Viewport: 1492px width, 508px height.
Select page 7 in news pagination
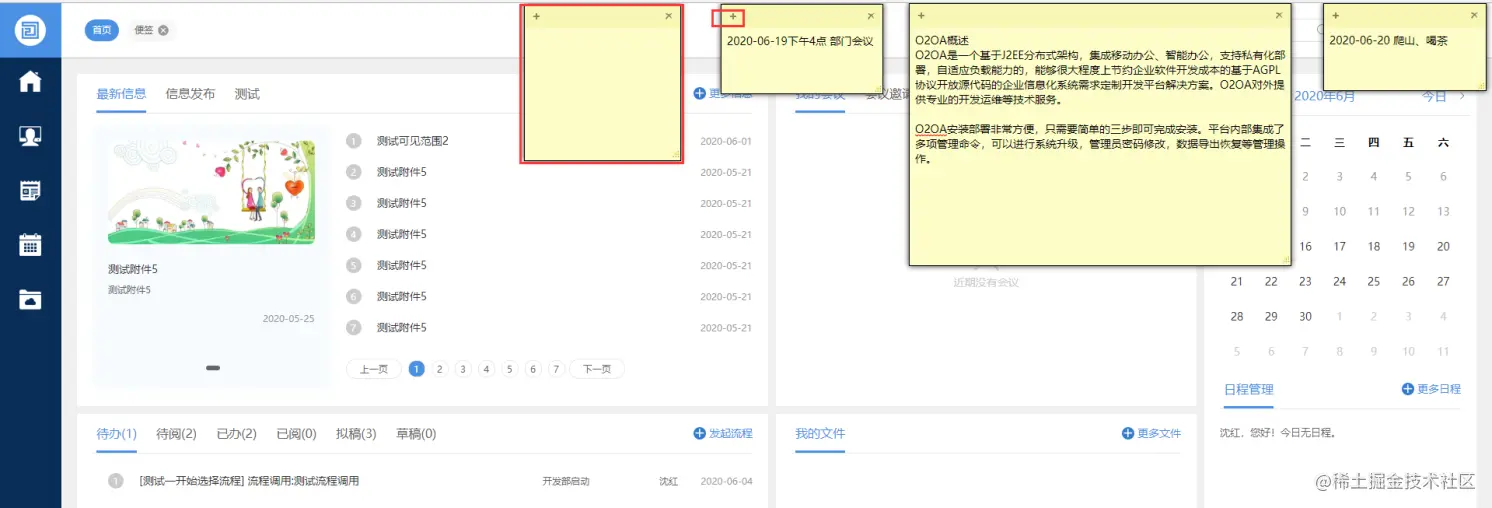pos(557,369)
